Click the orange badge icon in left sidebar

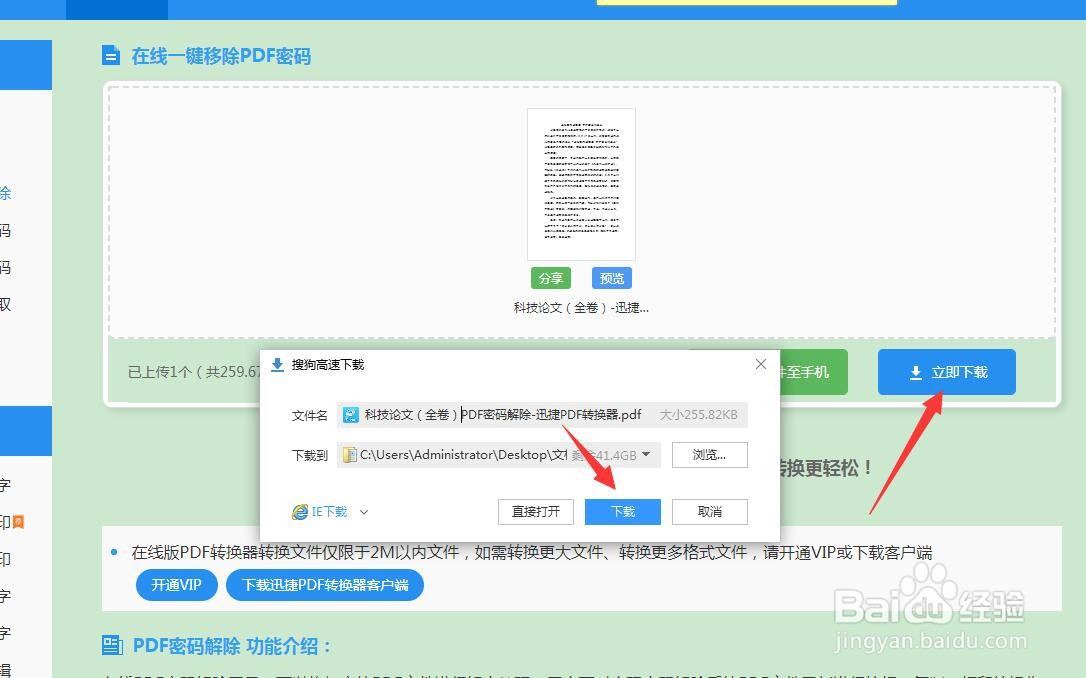click(x=19, y=521)
